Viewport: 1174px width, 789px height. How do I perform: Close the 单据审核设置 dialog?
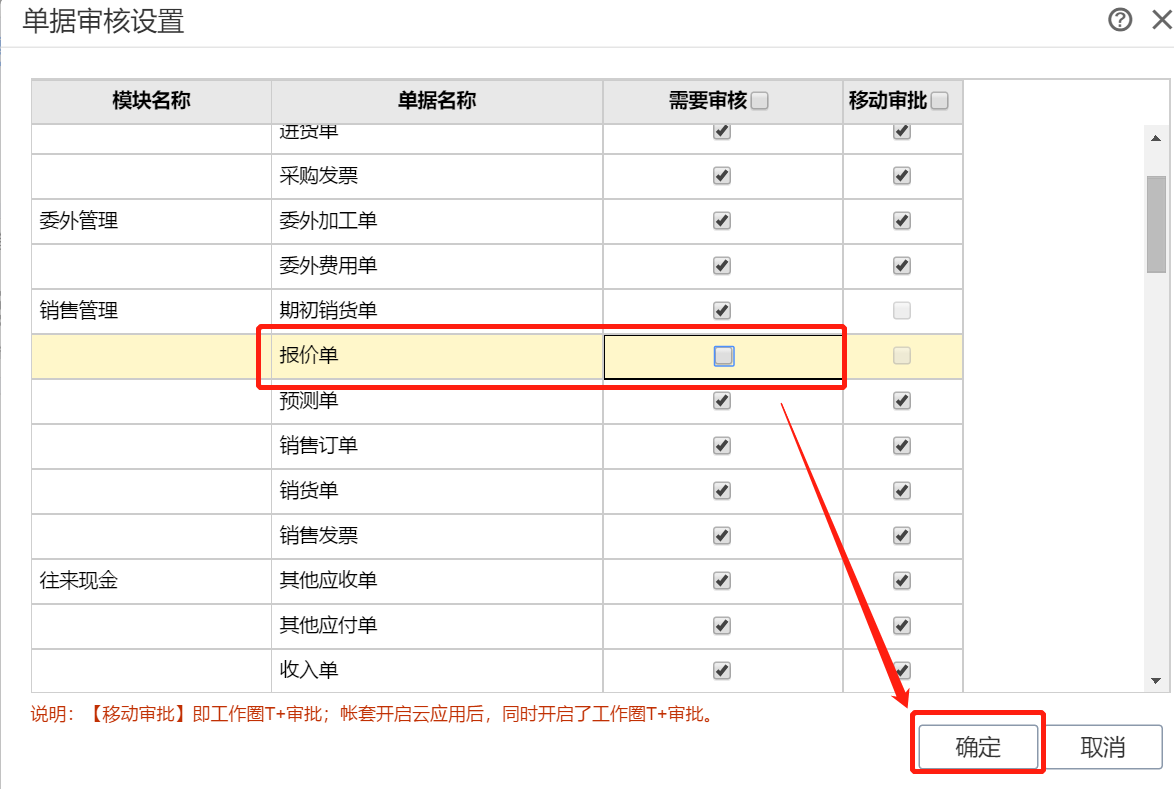click(x=1162, y=20)
